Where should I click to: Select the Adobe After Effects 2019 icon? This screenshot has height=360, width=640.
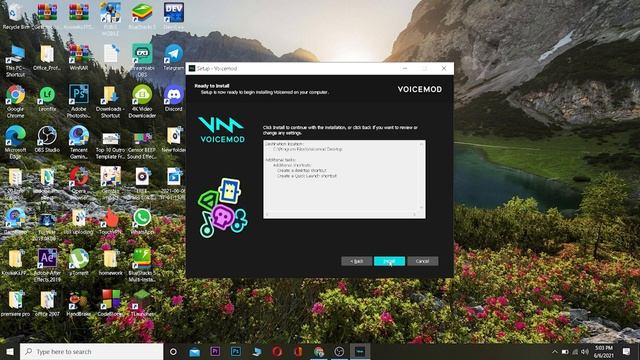[x=47, y=265]
